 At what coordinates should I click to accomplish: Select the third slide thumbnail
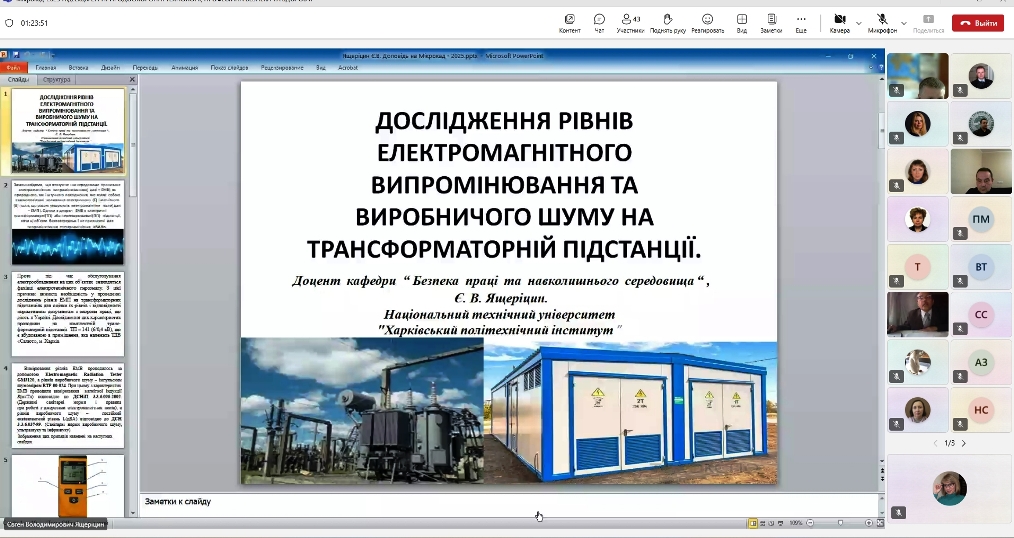[x=68, y=313]
